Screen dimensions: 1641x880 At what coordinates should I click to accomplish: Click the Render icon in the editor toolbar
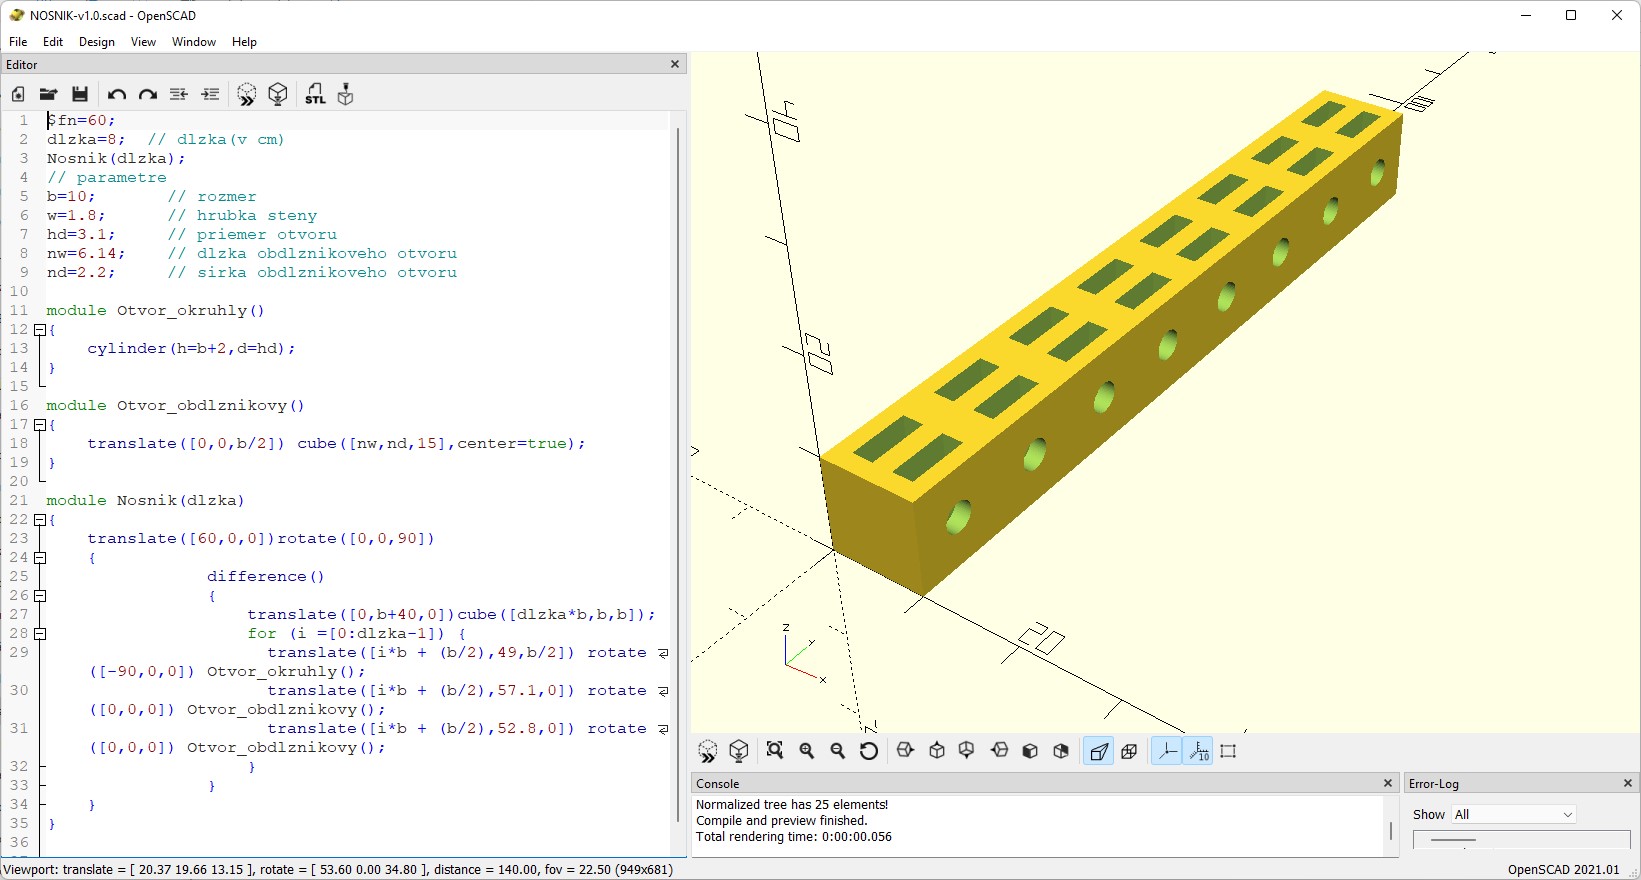pos(278,95)
